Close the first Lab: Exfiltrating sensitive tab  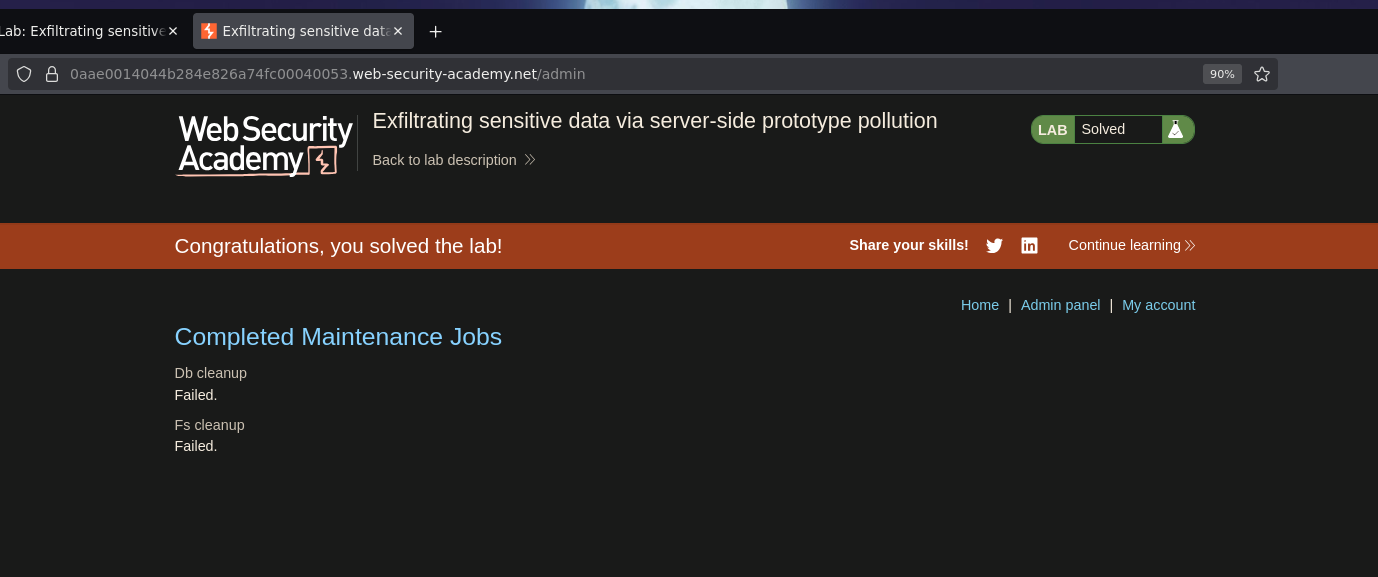point(173,31)
